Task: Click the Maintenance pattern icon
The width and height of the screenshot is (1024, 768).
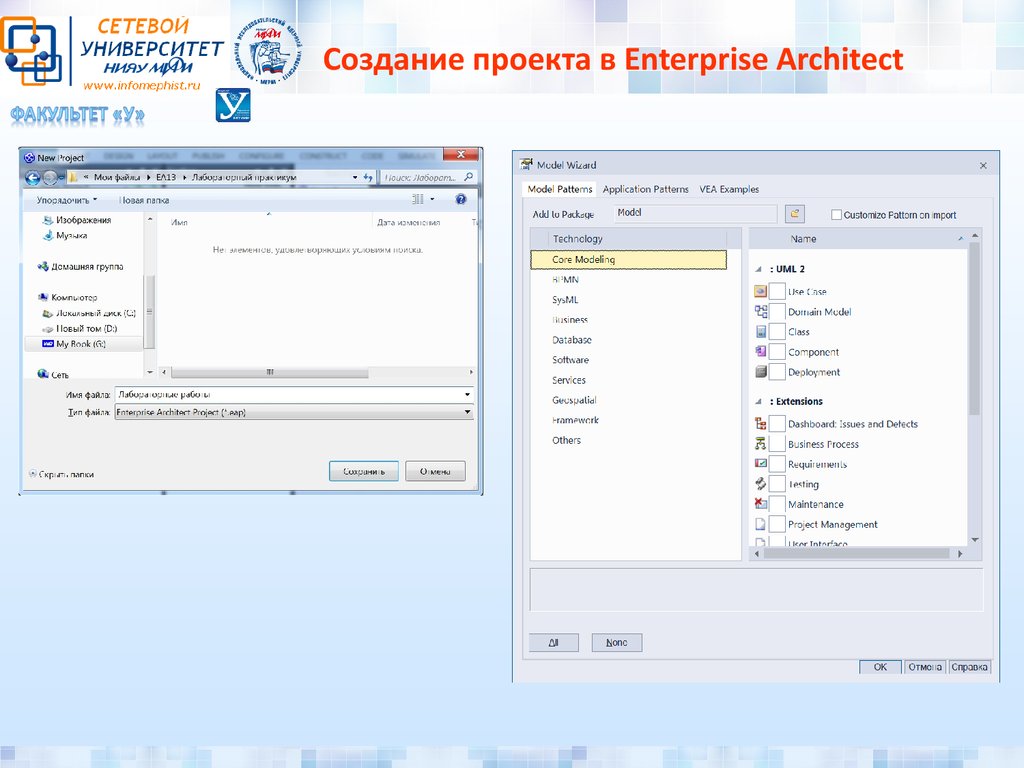Action: coord(761,504)
